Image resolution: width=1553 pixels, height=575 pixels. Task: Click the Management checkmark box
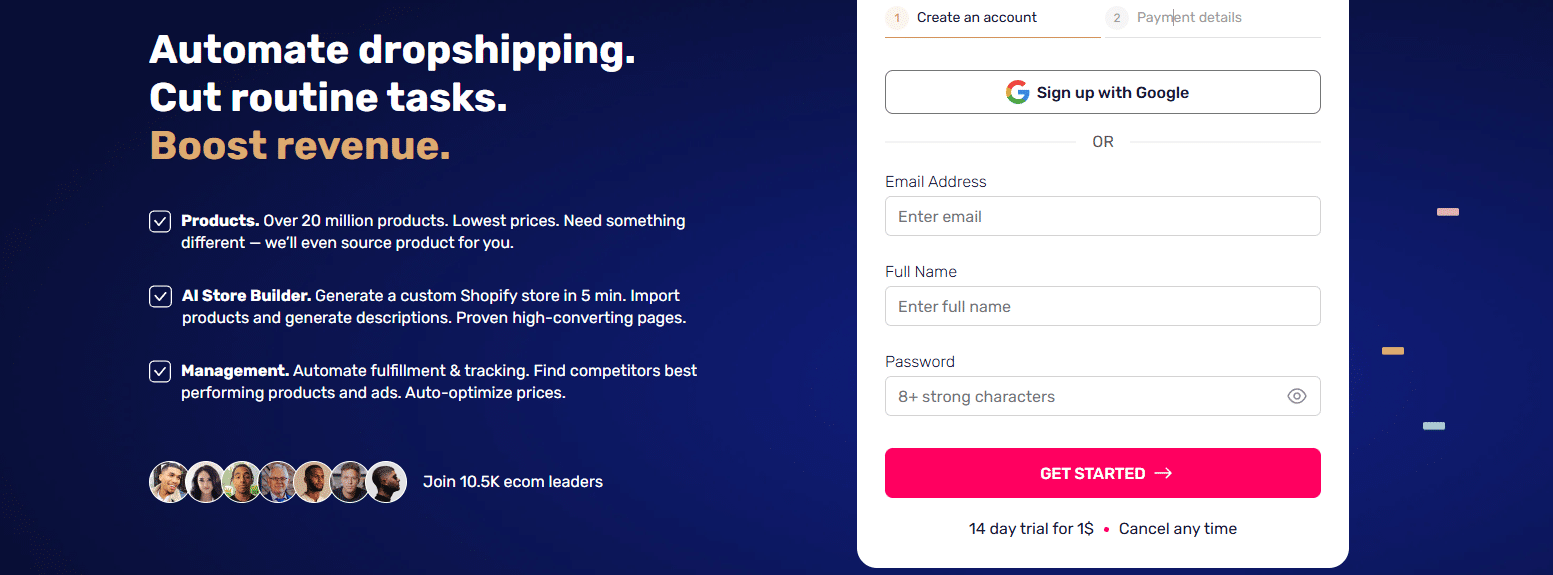160,371
